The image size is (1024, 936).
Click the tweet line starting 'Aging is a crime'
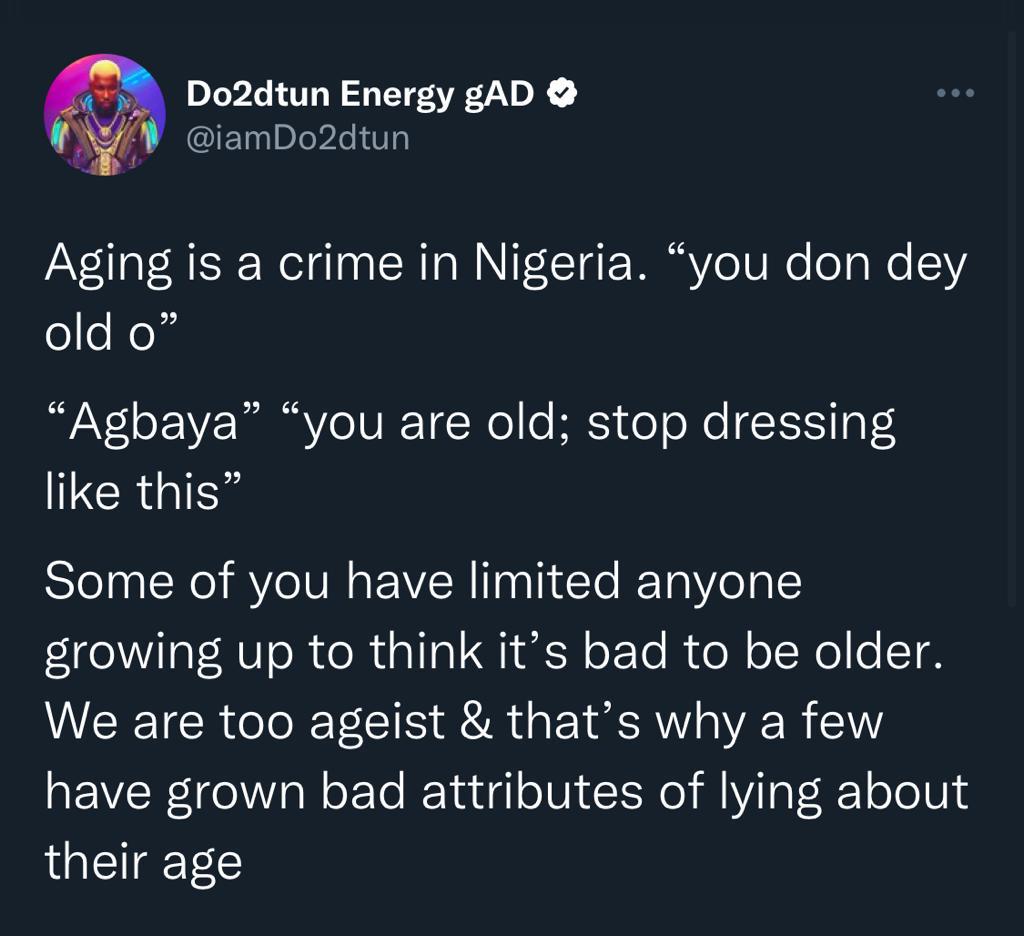(505, 265)
